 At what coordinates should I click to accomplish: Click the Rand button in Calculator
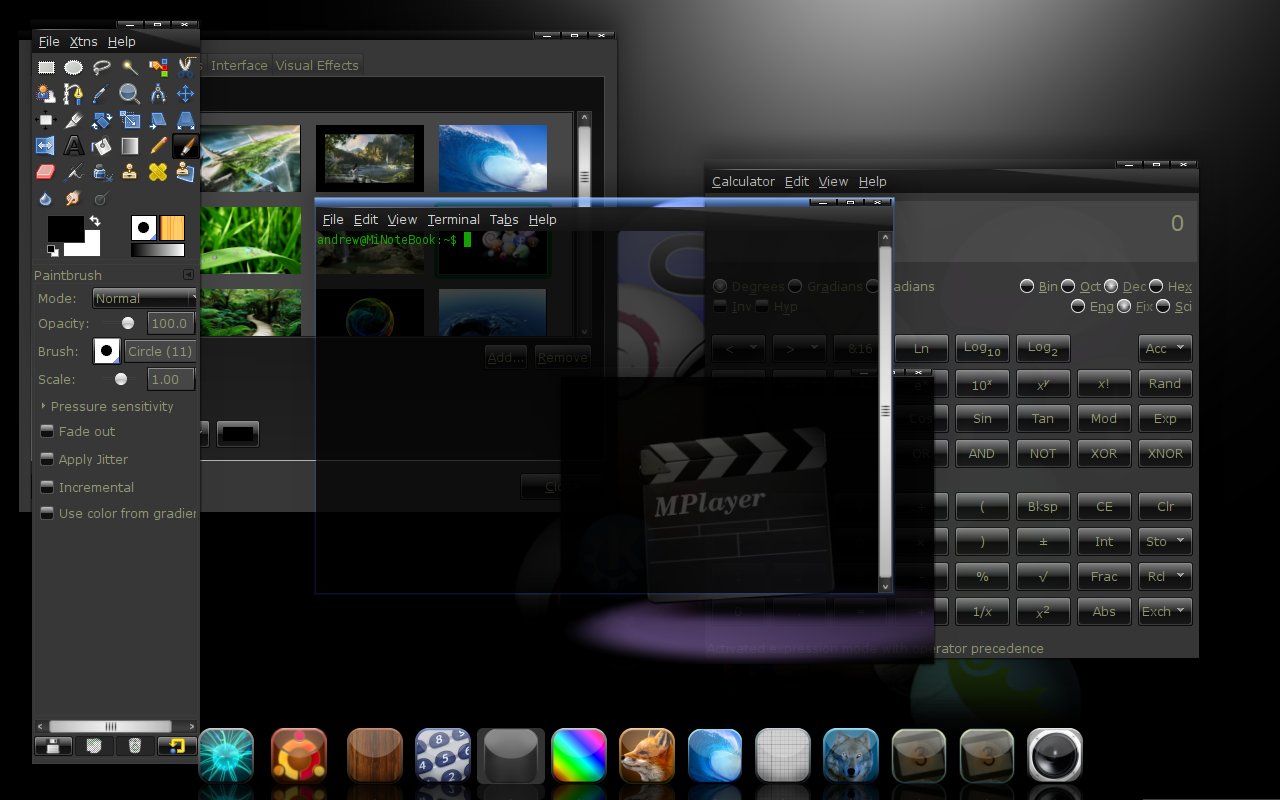coord(1165,383)
